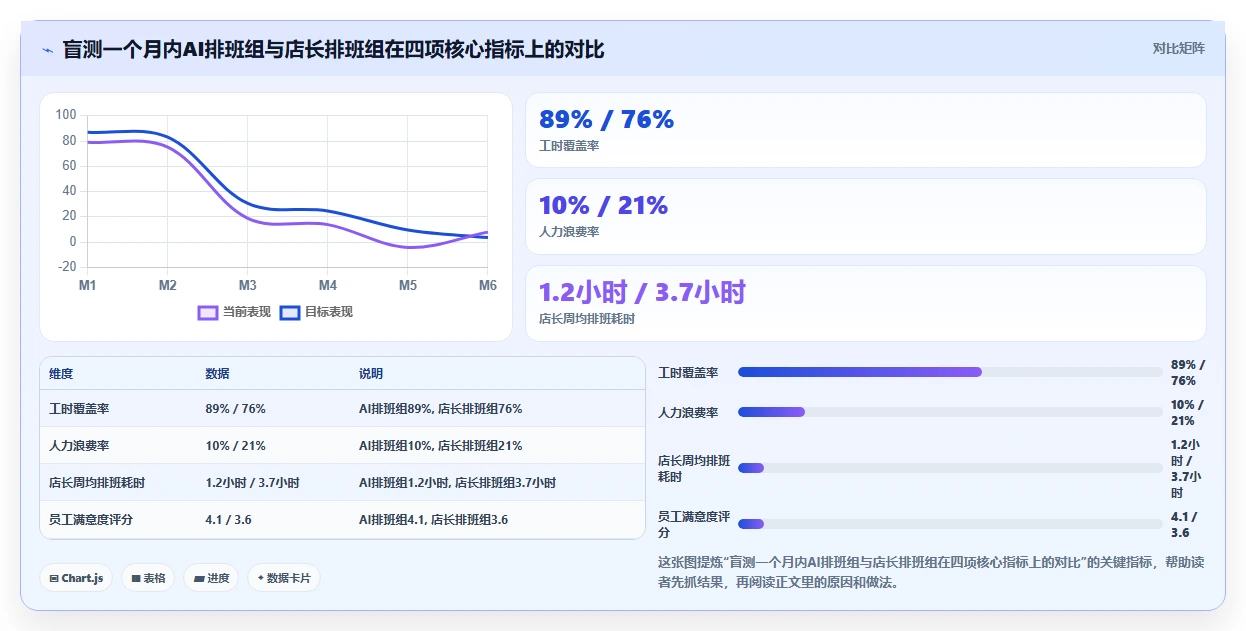Click the 店长周均排班耗时 card caption

(587, 319)
